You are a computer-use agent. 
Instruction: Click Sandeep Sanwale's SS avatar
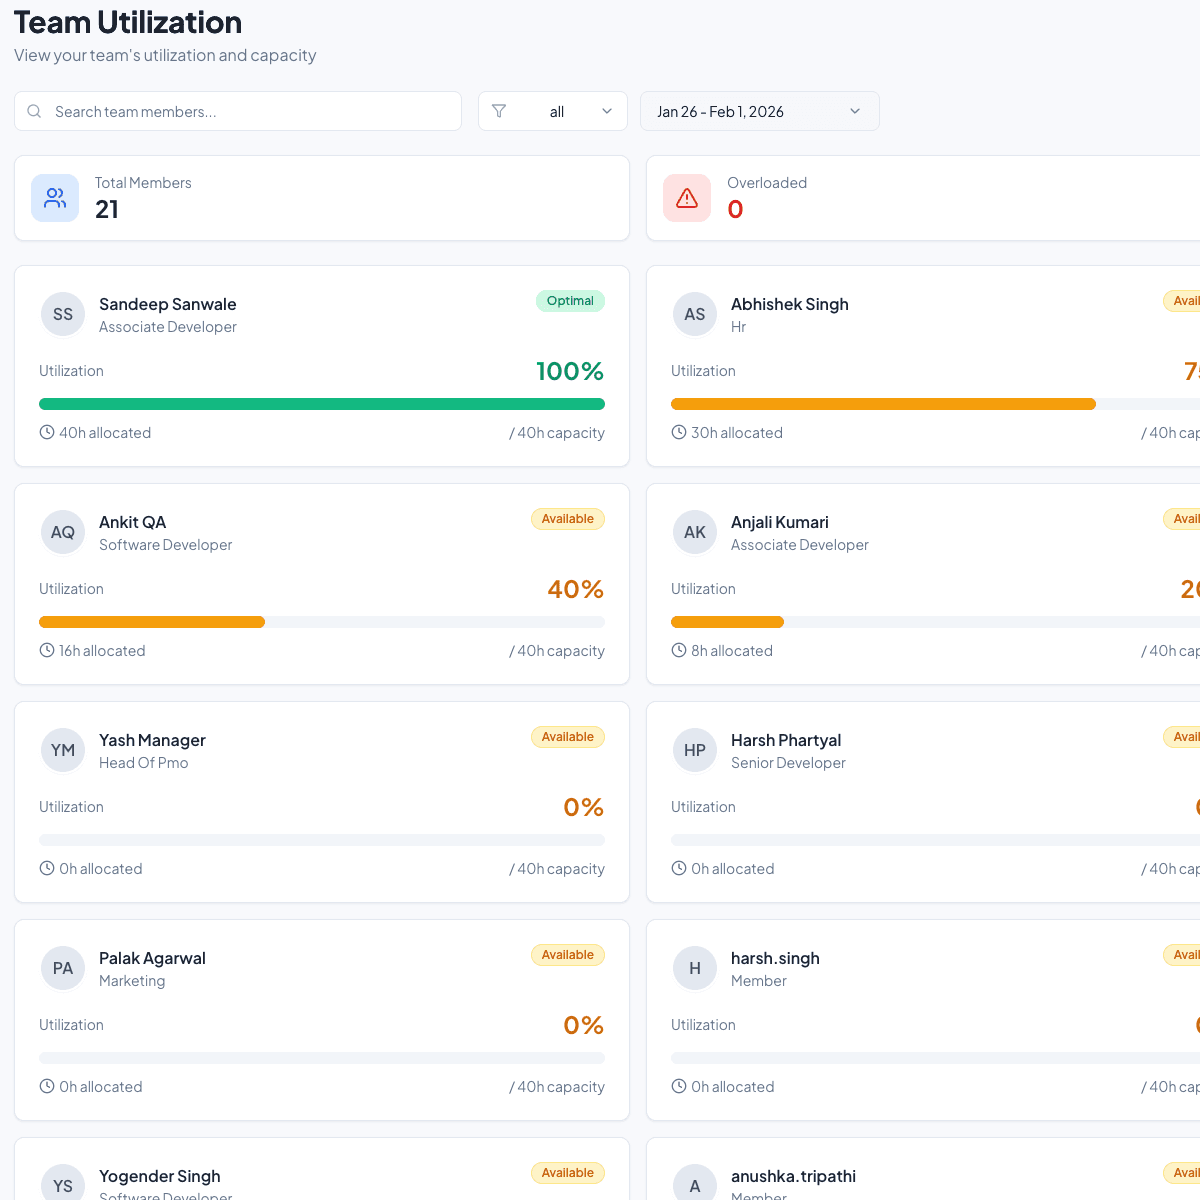(63, 314)
